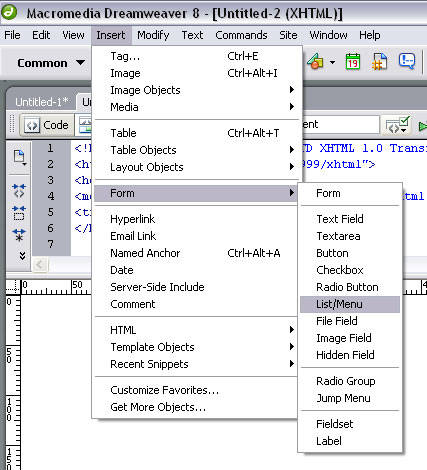Open the Site menu
The height and width of the screenshot is (470, 427).
[288, 35]
